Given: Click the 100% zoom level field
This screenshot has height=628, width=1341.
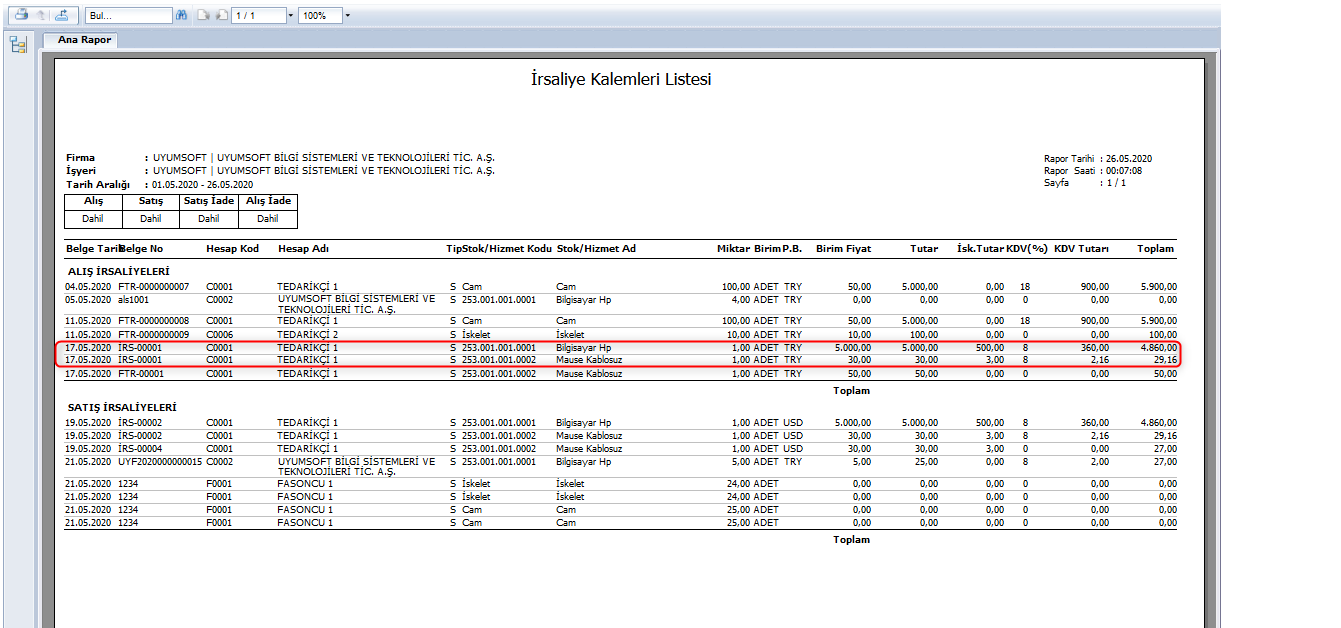Looking at the screenshot, I should click(x=318, y=16).
